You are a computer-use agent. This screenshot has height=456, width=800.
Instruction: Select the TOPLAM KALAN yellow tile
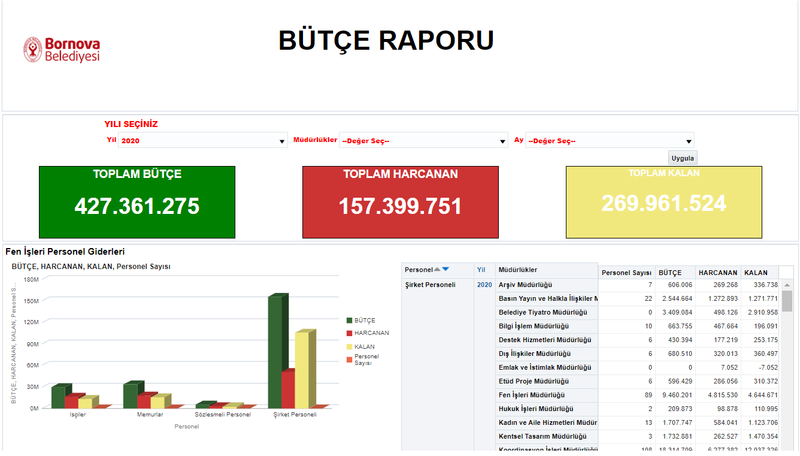pyautogui.click(x=664, y=202)
